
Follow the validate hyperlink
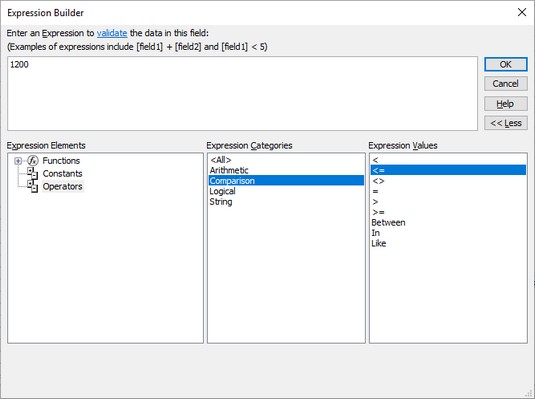tap(112, 33)
